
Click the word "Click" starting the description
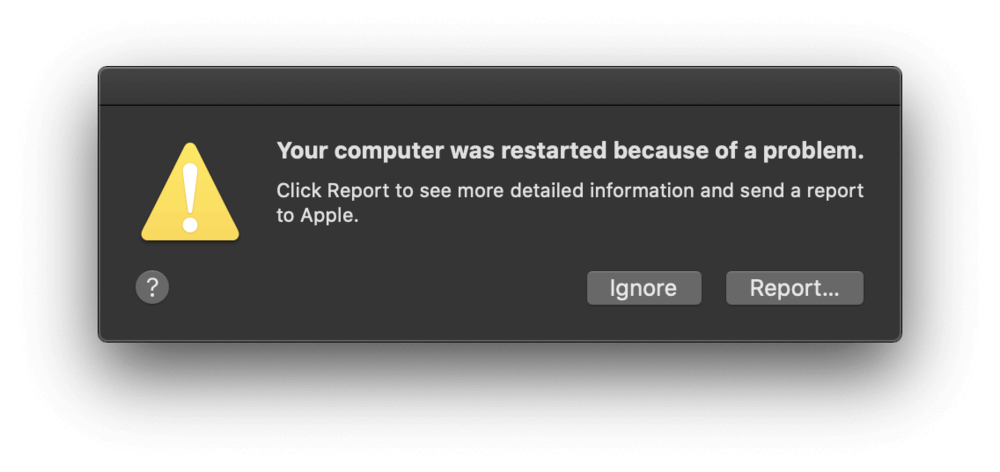tap(299, 191)
